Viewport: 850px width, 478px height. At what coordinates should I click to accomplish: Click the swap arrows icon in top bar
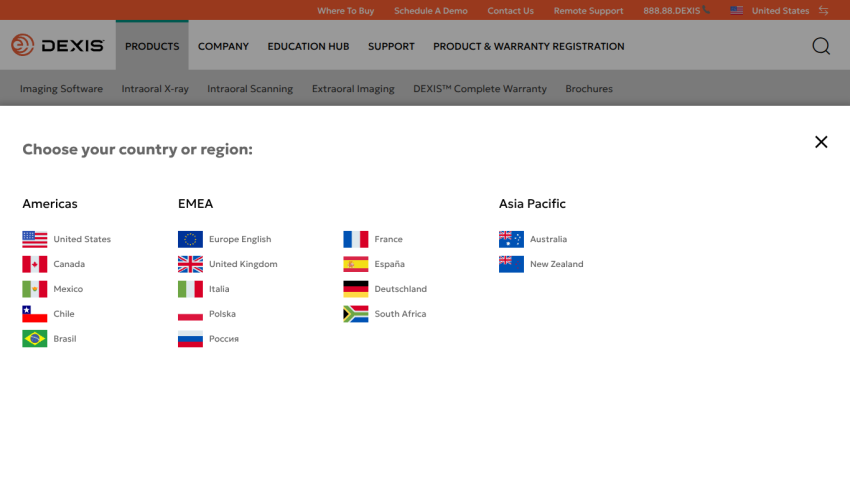tap(823, 10)
